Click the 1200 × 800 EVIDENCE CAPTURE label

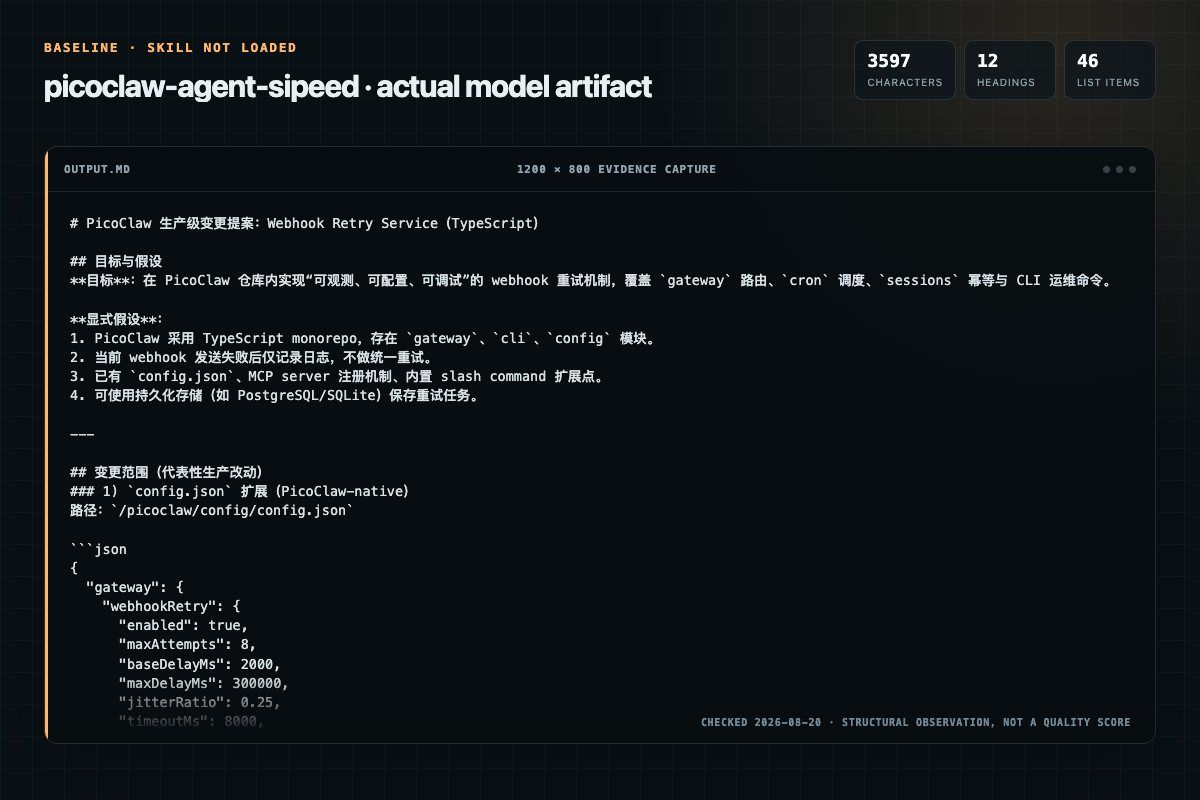616,170
